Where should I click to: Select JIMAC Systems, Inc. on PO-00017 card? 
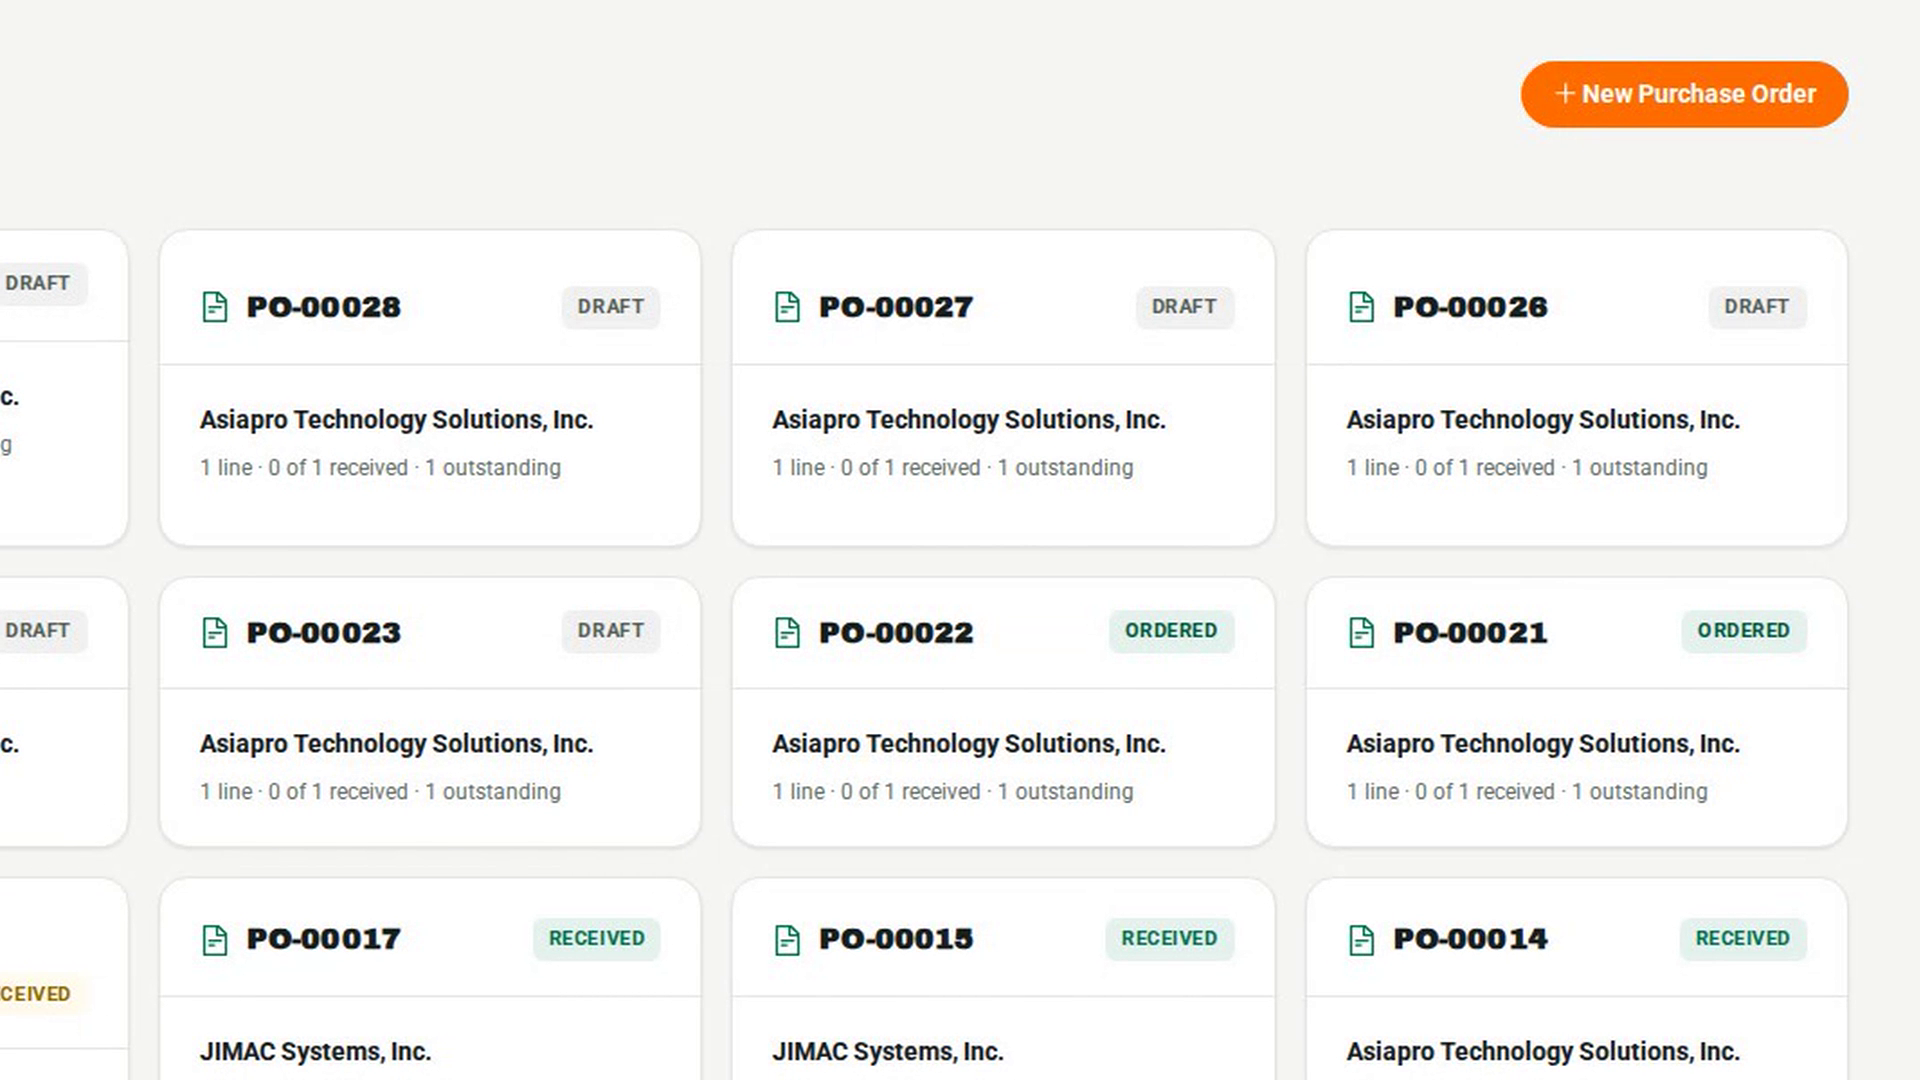pos(315,1052)
